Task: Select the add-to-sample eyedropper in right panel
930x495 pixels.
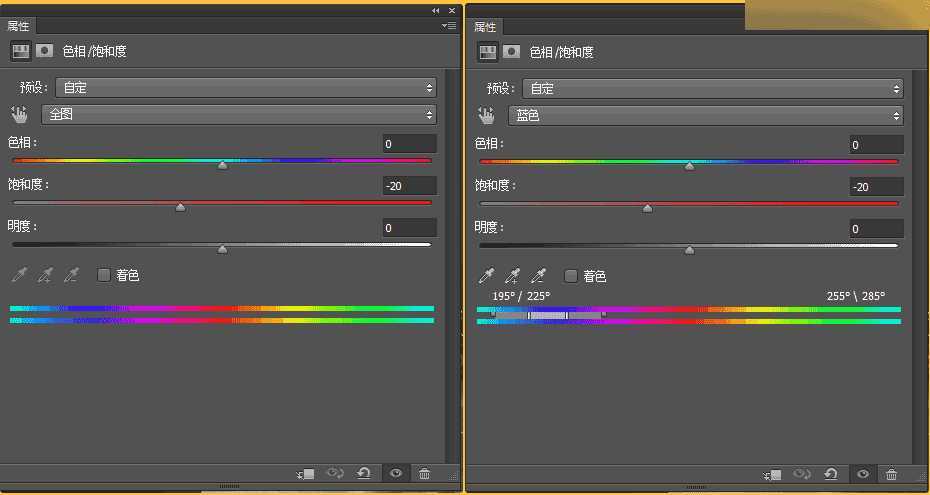Action: [x=512, y=276]
